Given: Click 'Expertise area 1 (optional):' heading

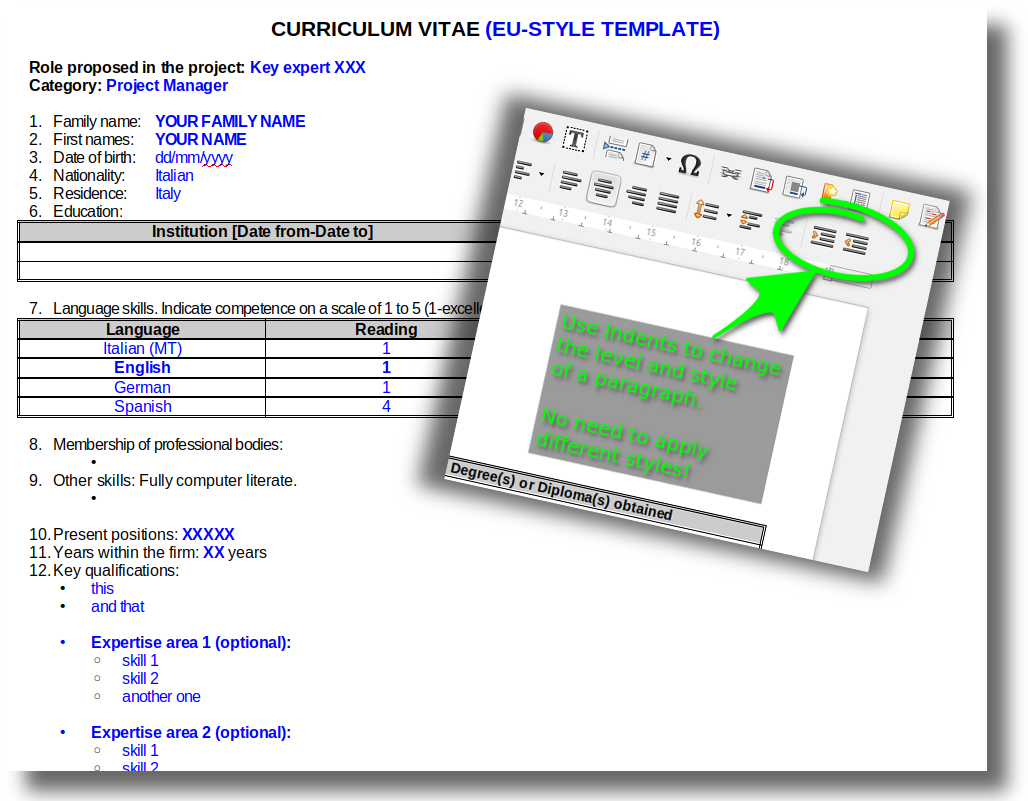Looking at the screenshot, I should coord(191,642).
